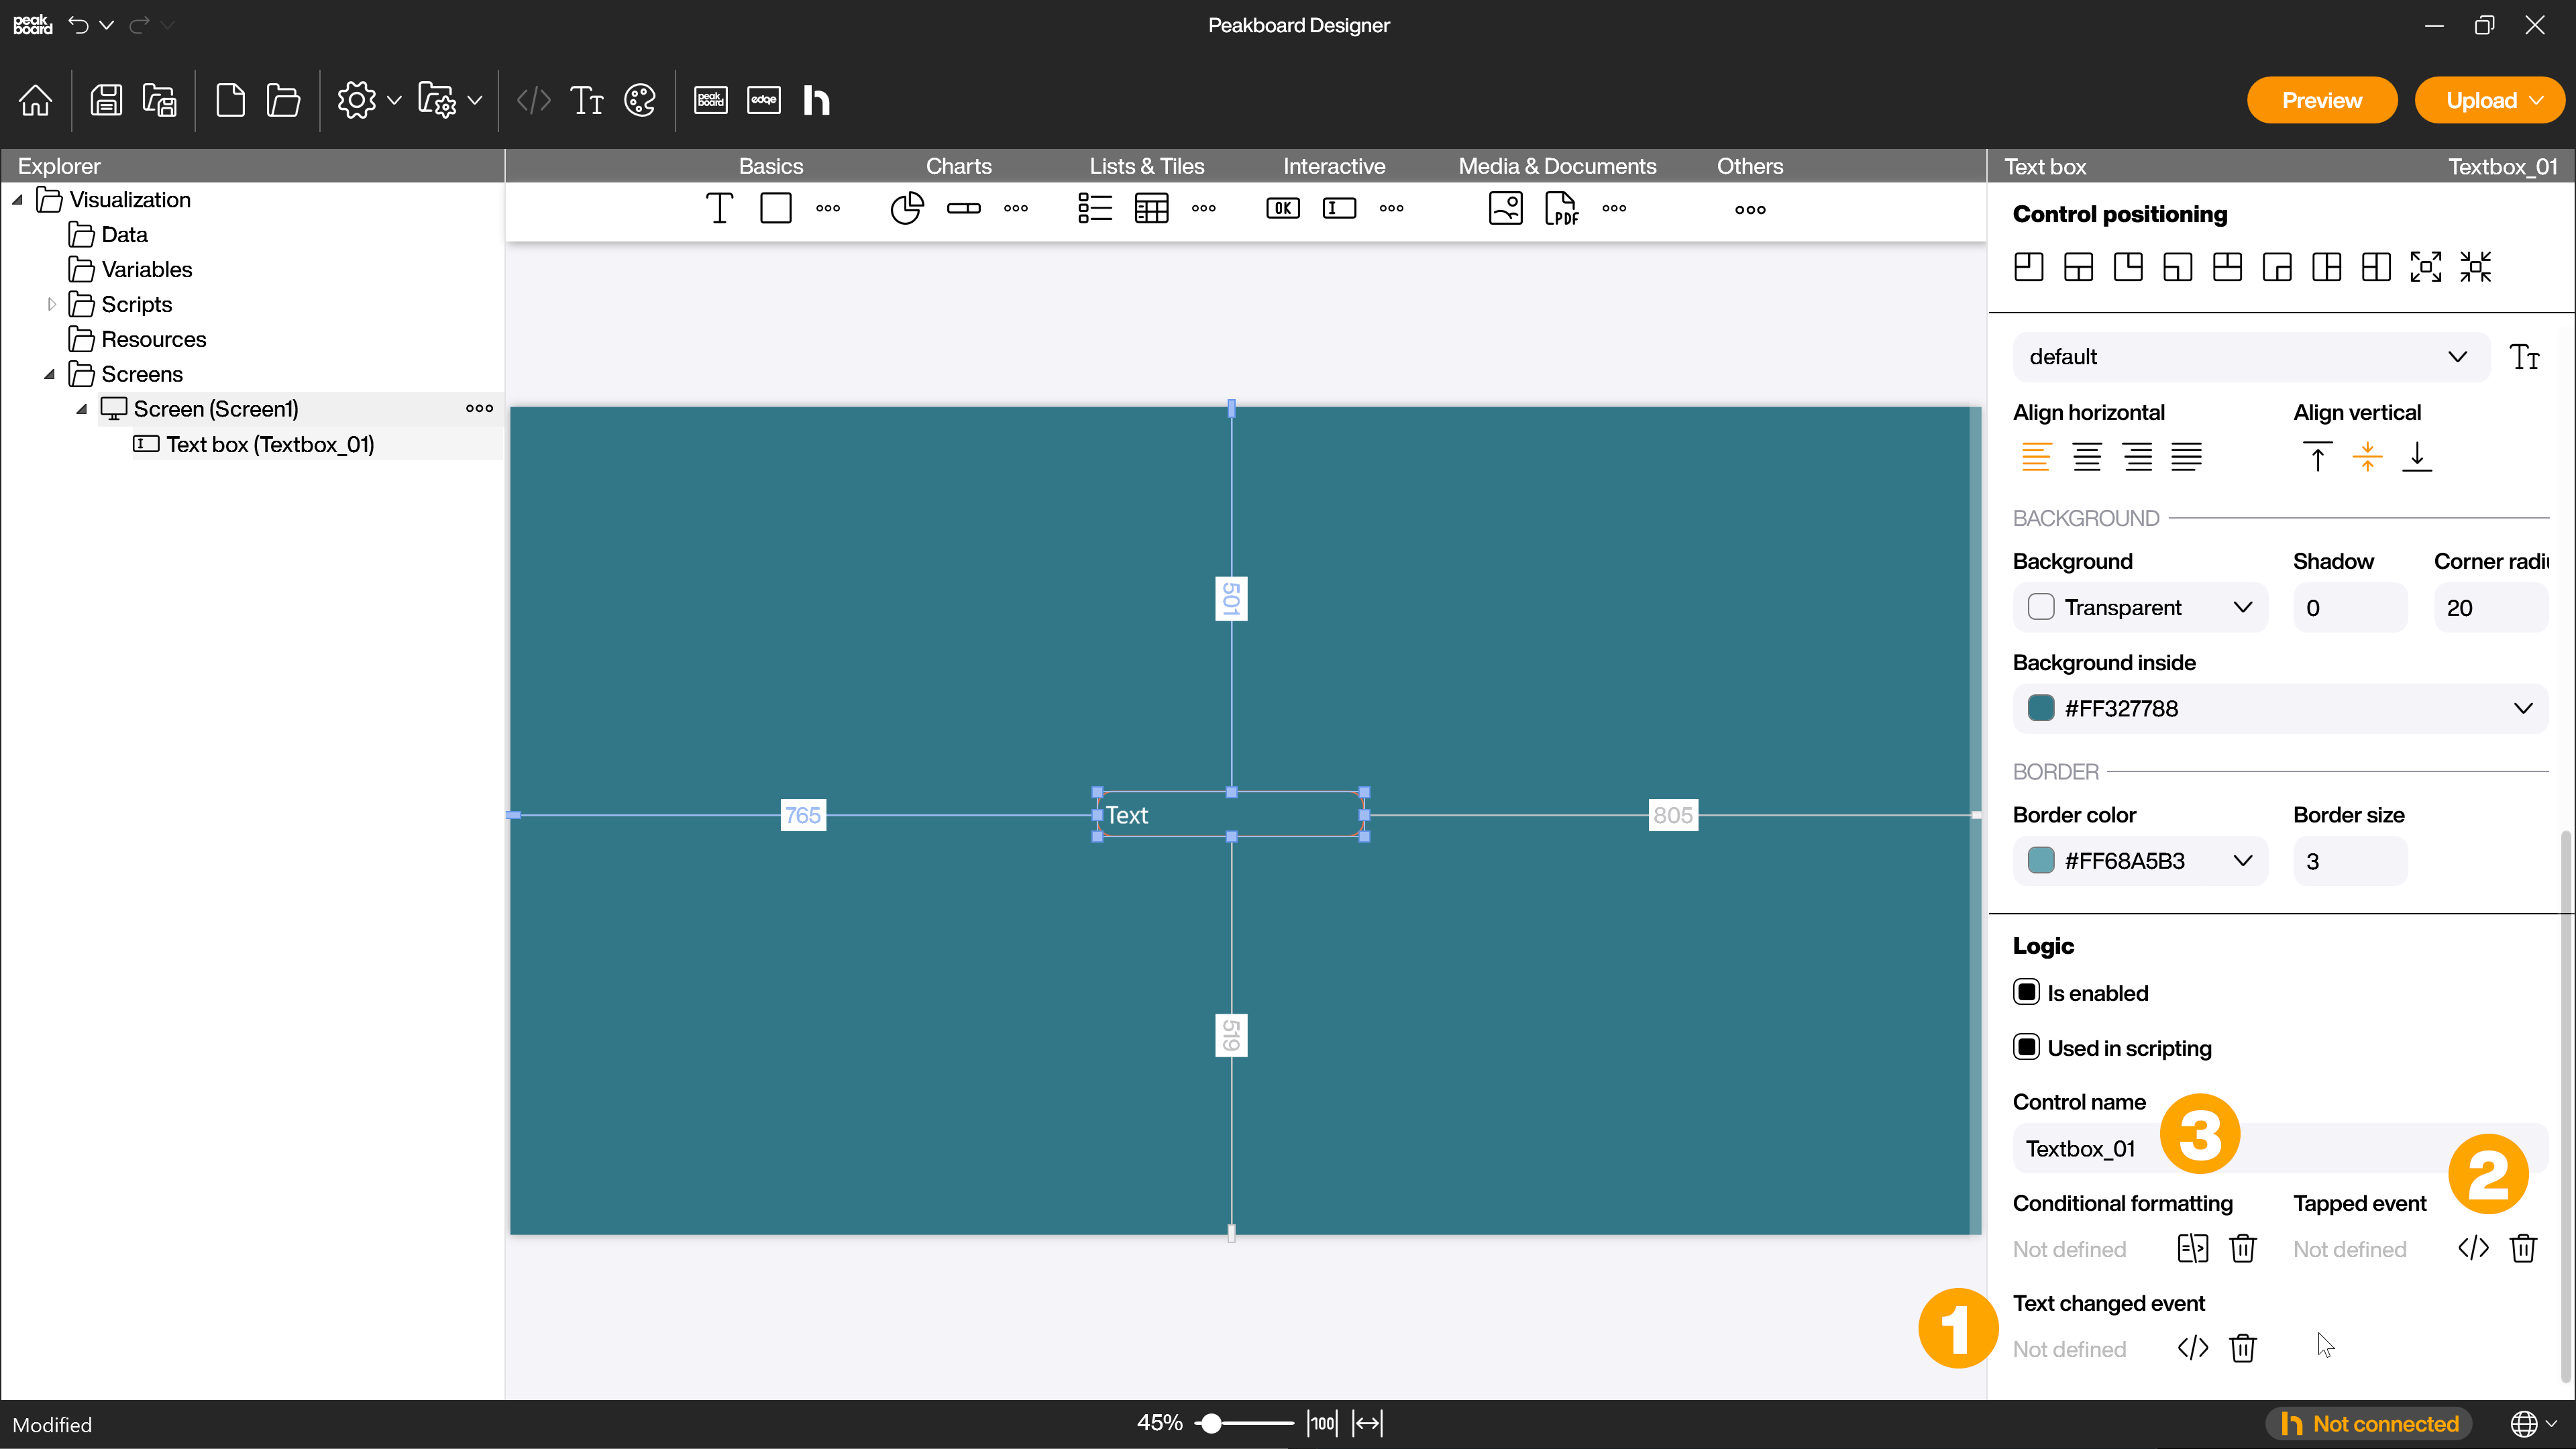The image size is (2576, 1449).
Task: Open conditional formatting editor icon
Action: pyautogui.click(x=2192, y=1248)
